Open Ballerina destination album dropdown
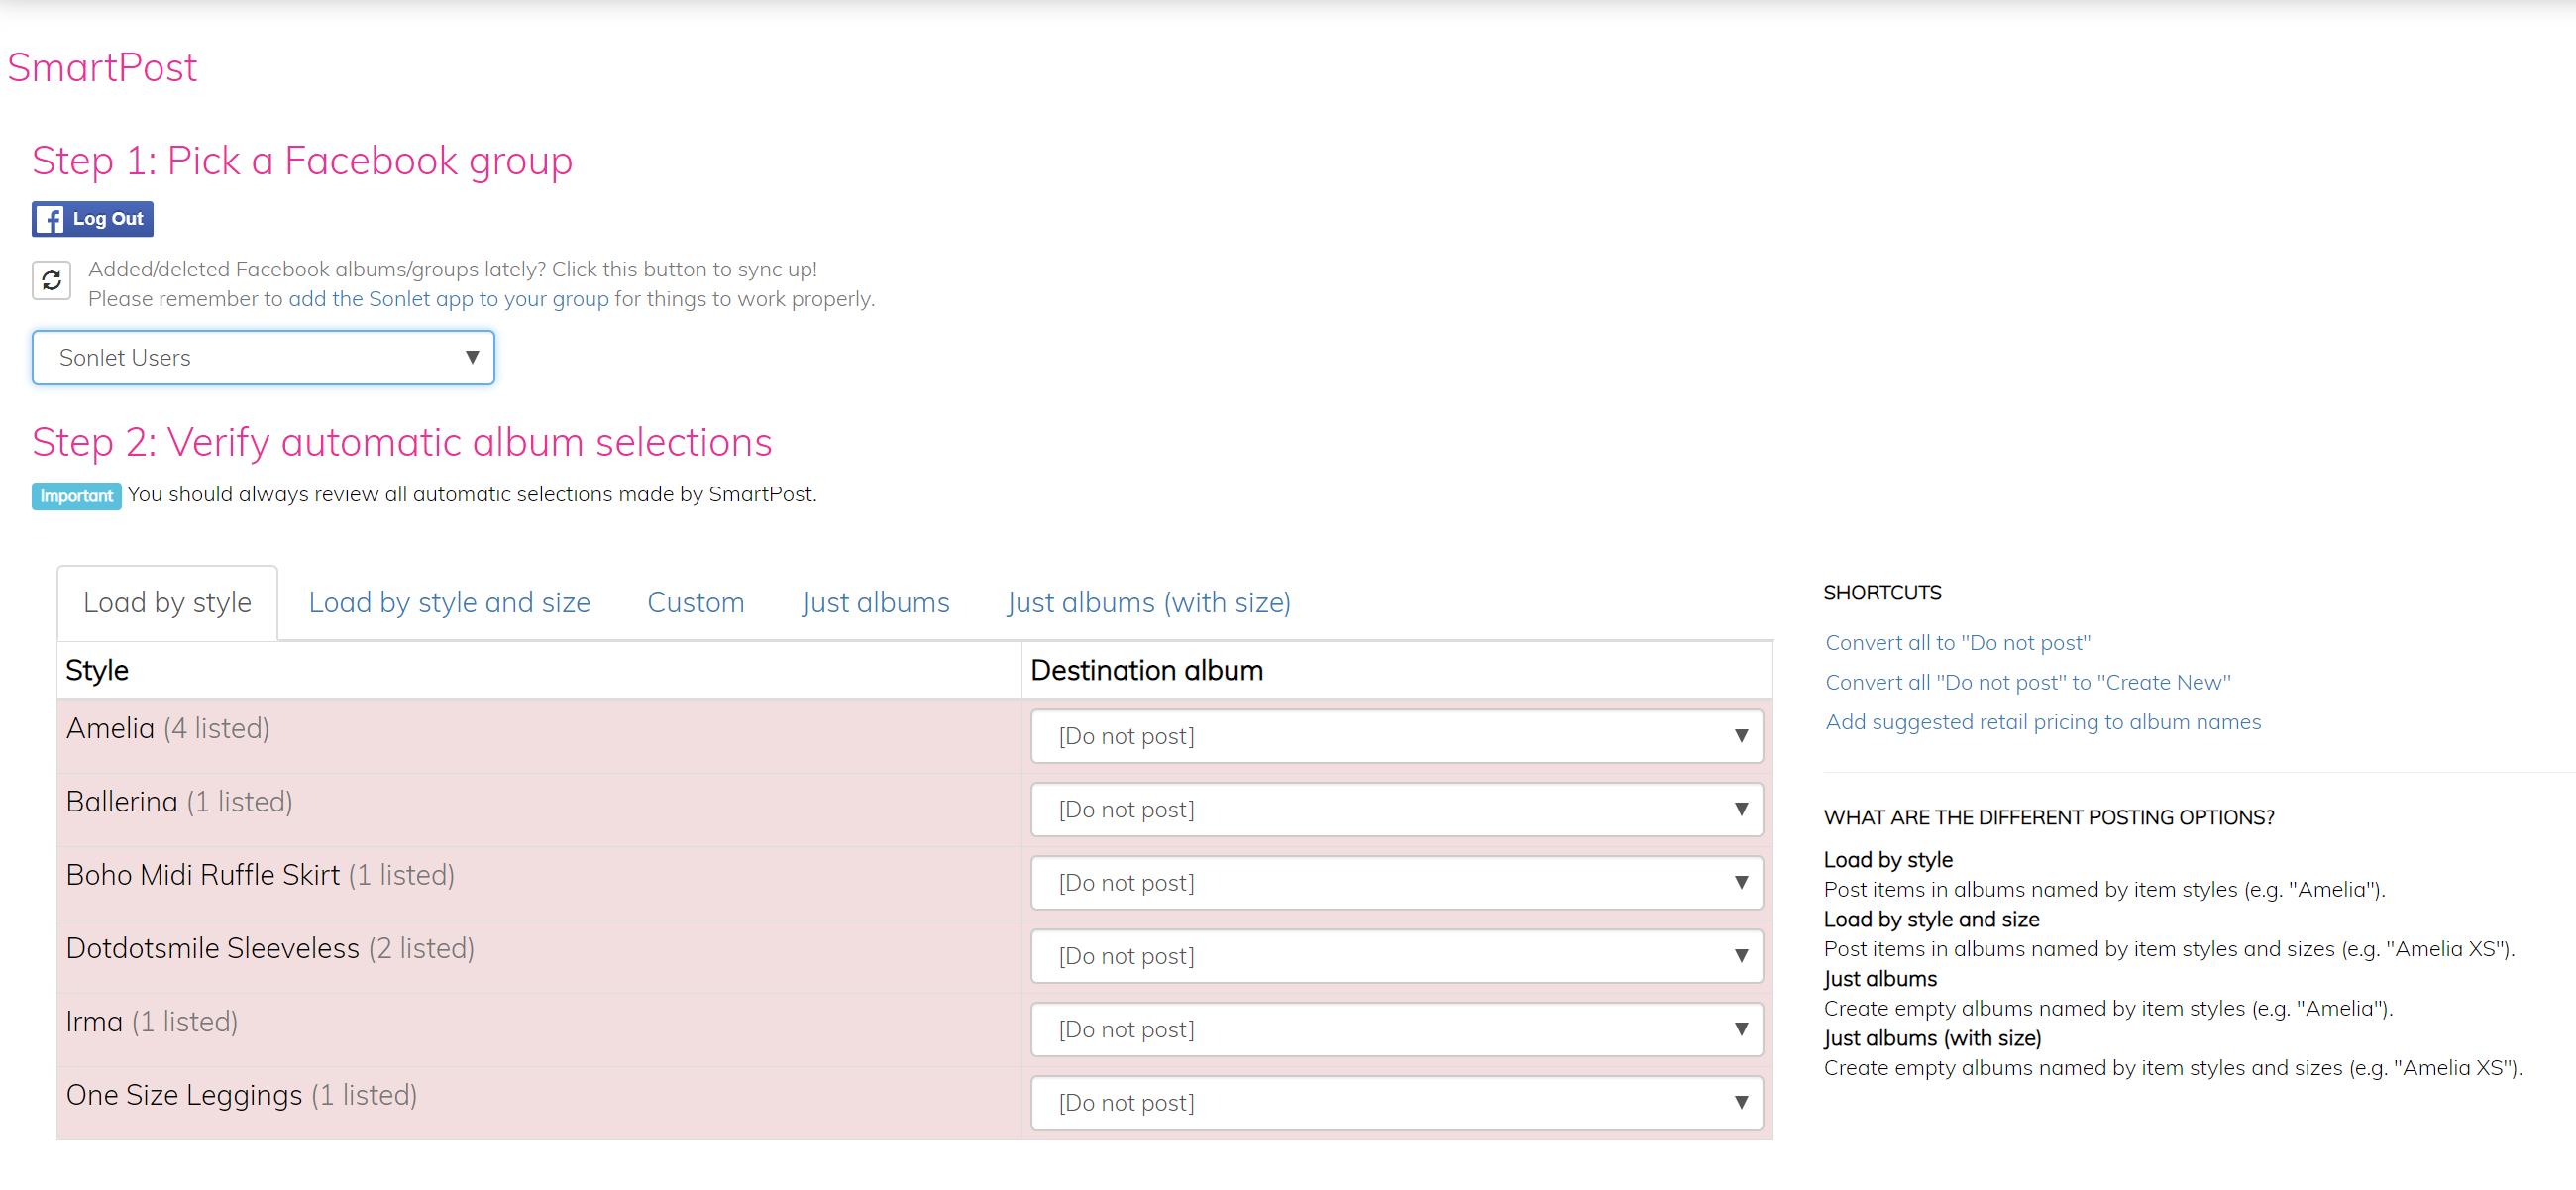This screenshot has width=2576, height=1190. [1396, 809]
